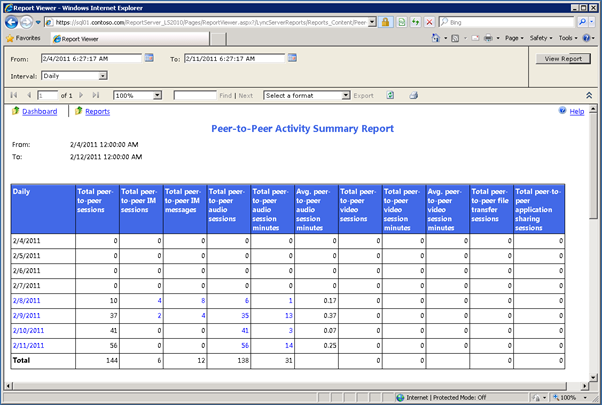The image size is (602, 405).
Task: Collapse the report parameters area
Action: [x=589, y=96]
